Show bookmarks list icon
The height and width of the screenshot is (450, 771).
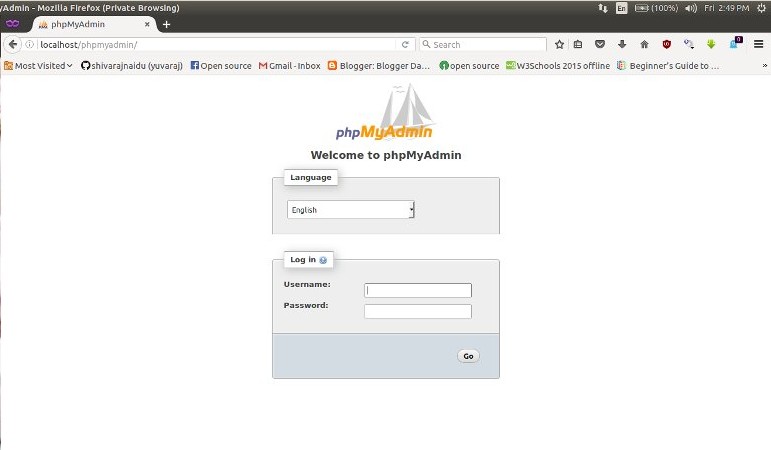(578, 44)
